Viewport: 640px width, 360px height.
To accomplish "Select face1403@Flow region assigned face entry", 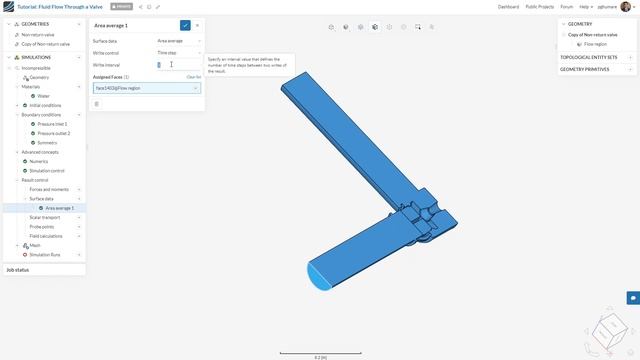I will point(147,88).
